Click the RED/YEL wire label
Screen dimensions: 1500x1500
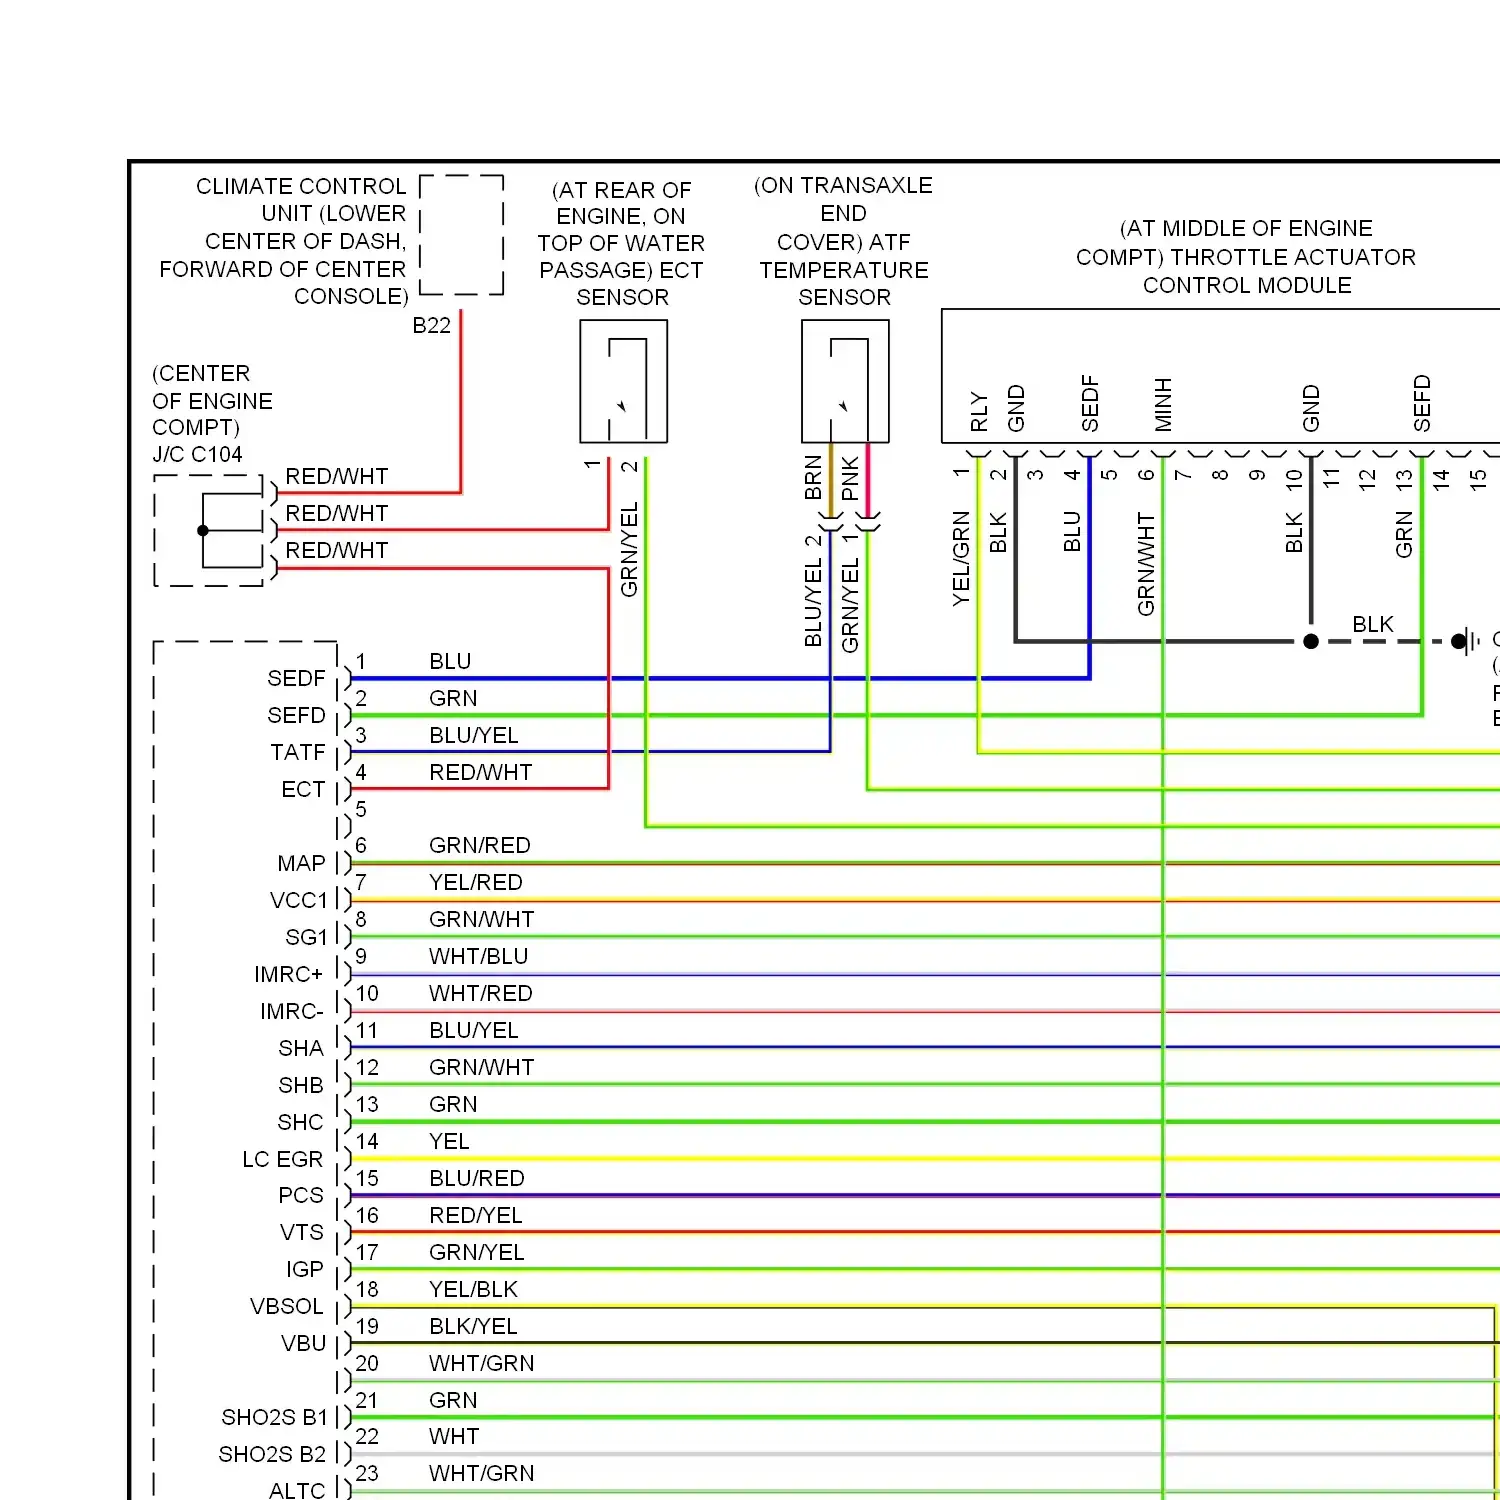point(476,1215)
